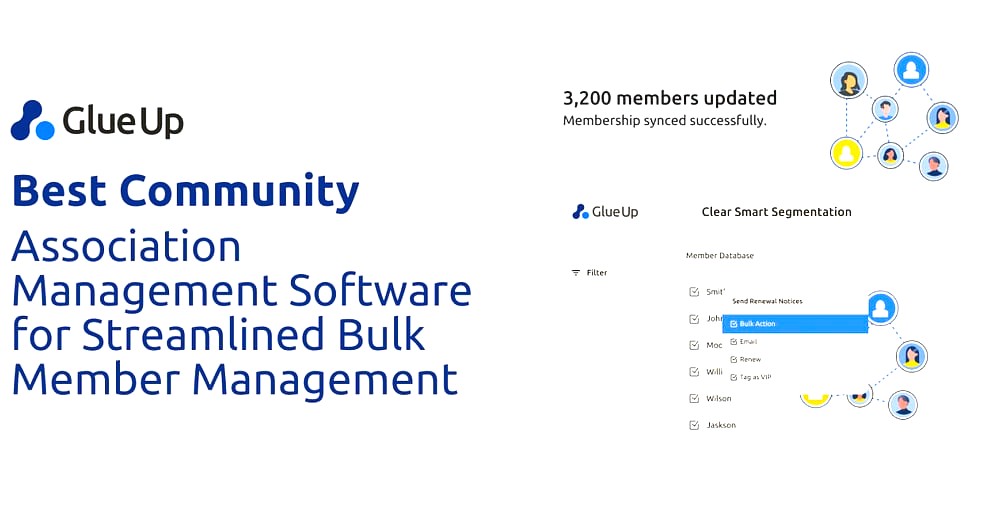This screenshot has width=1000, height=525.
Task: Choose Tag as VIP menu entry
Action: click(751, 377)
